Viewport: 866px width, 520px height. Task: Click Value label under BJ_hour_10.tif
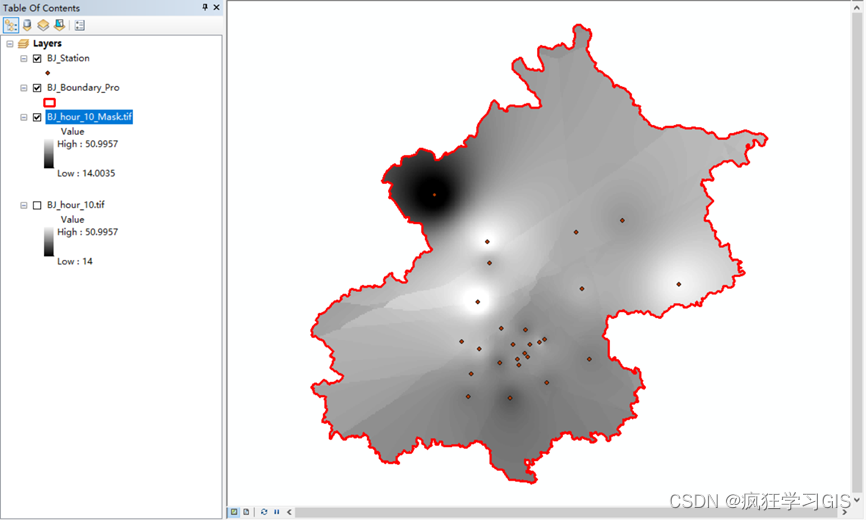point(72,220)
